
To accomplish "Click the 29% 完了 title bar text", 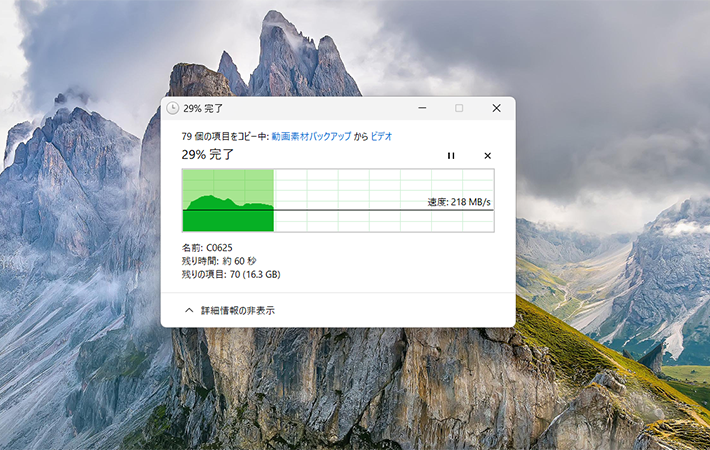I will pyautogui.click(x=203, y=109).
